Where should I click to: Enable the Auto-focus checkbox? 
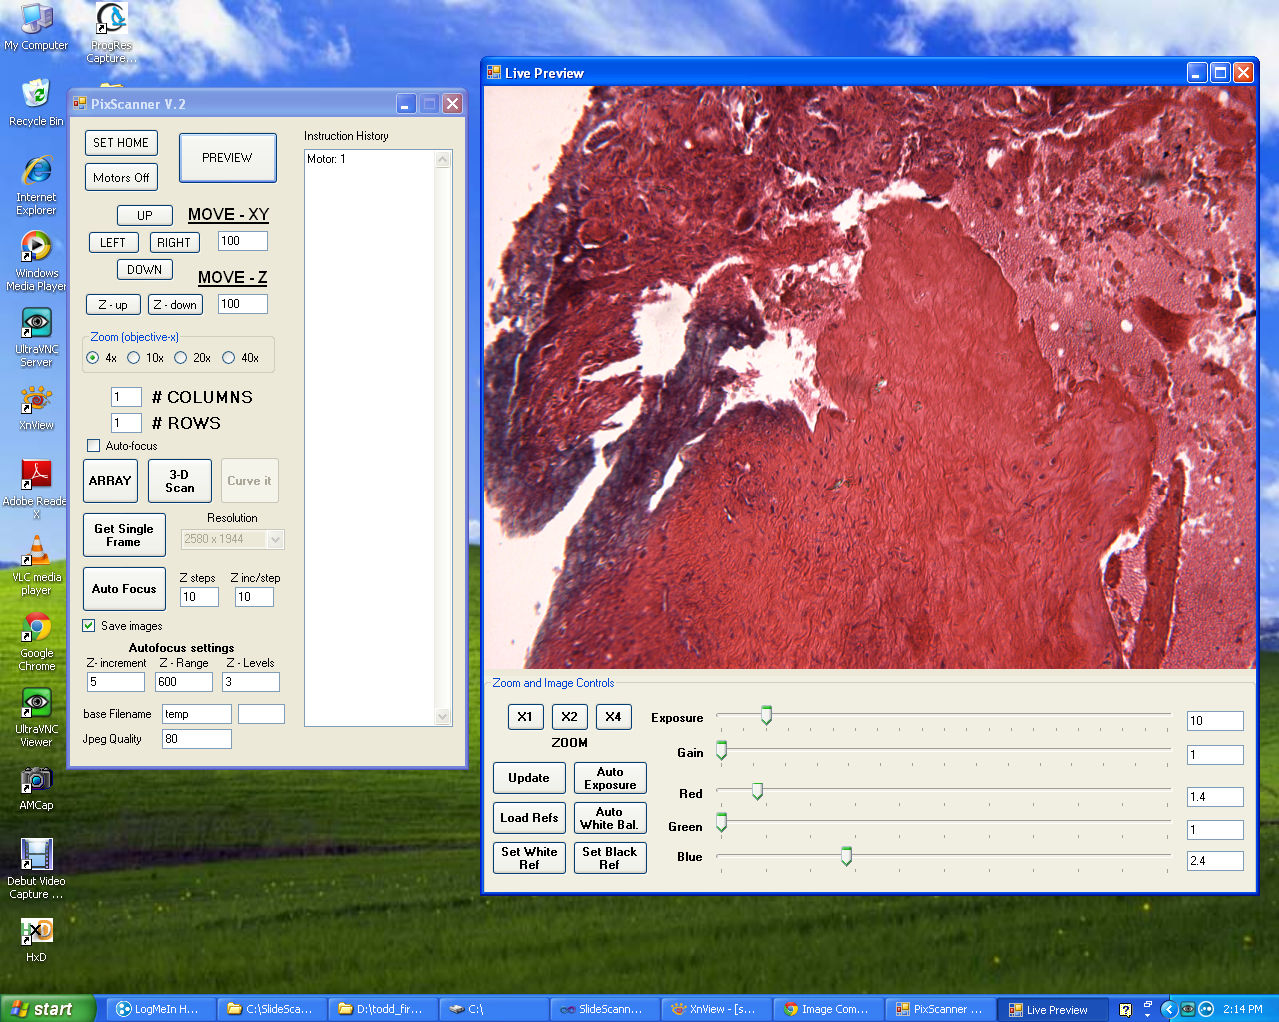click(94, 446)
